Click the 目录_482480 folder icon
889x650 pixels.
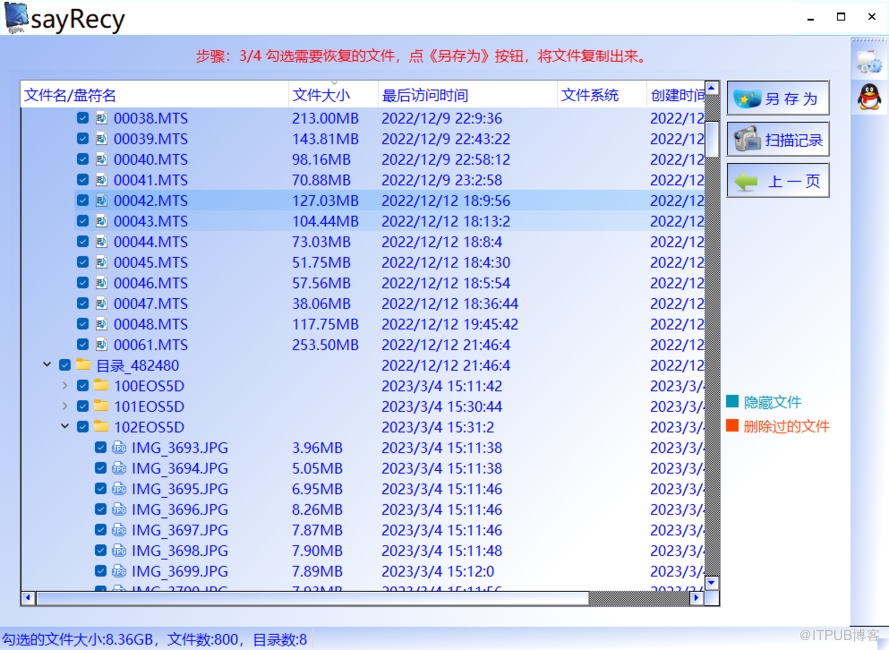click(83, 364)
